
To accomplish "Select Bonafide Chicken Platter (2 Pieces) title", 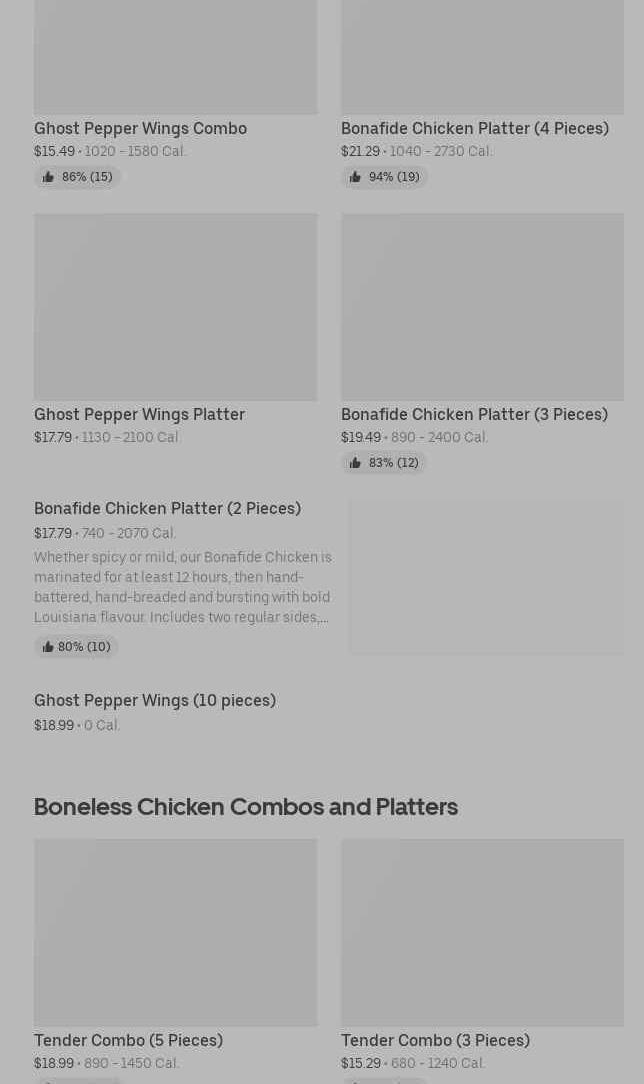I will pyautogui.click(x=167, y=508).
